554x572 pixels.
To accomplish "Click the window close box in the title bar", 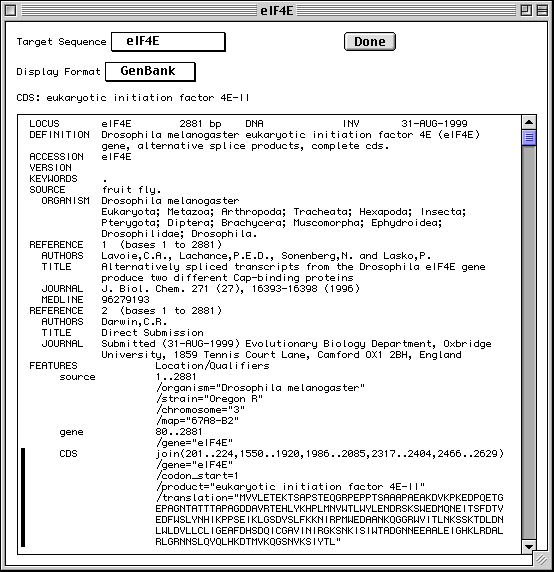I will click(x=11, y=11).
